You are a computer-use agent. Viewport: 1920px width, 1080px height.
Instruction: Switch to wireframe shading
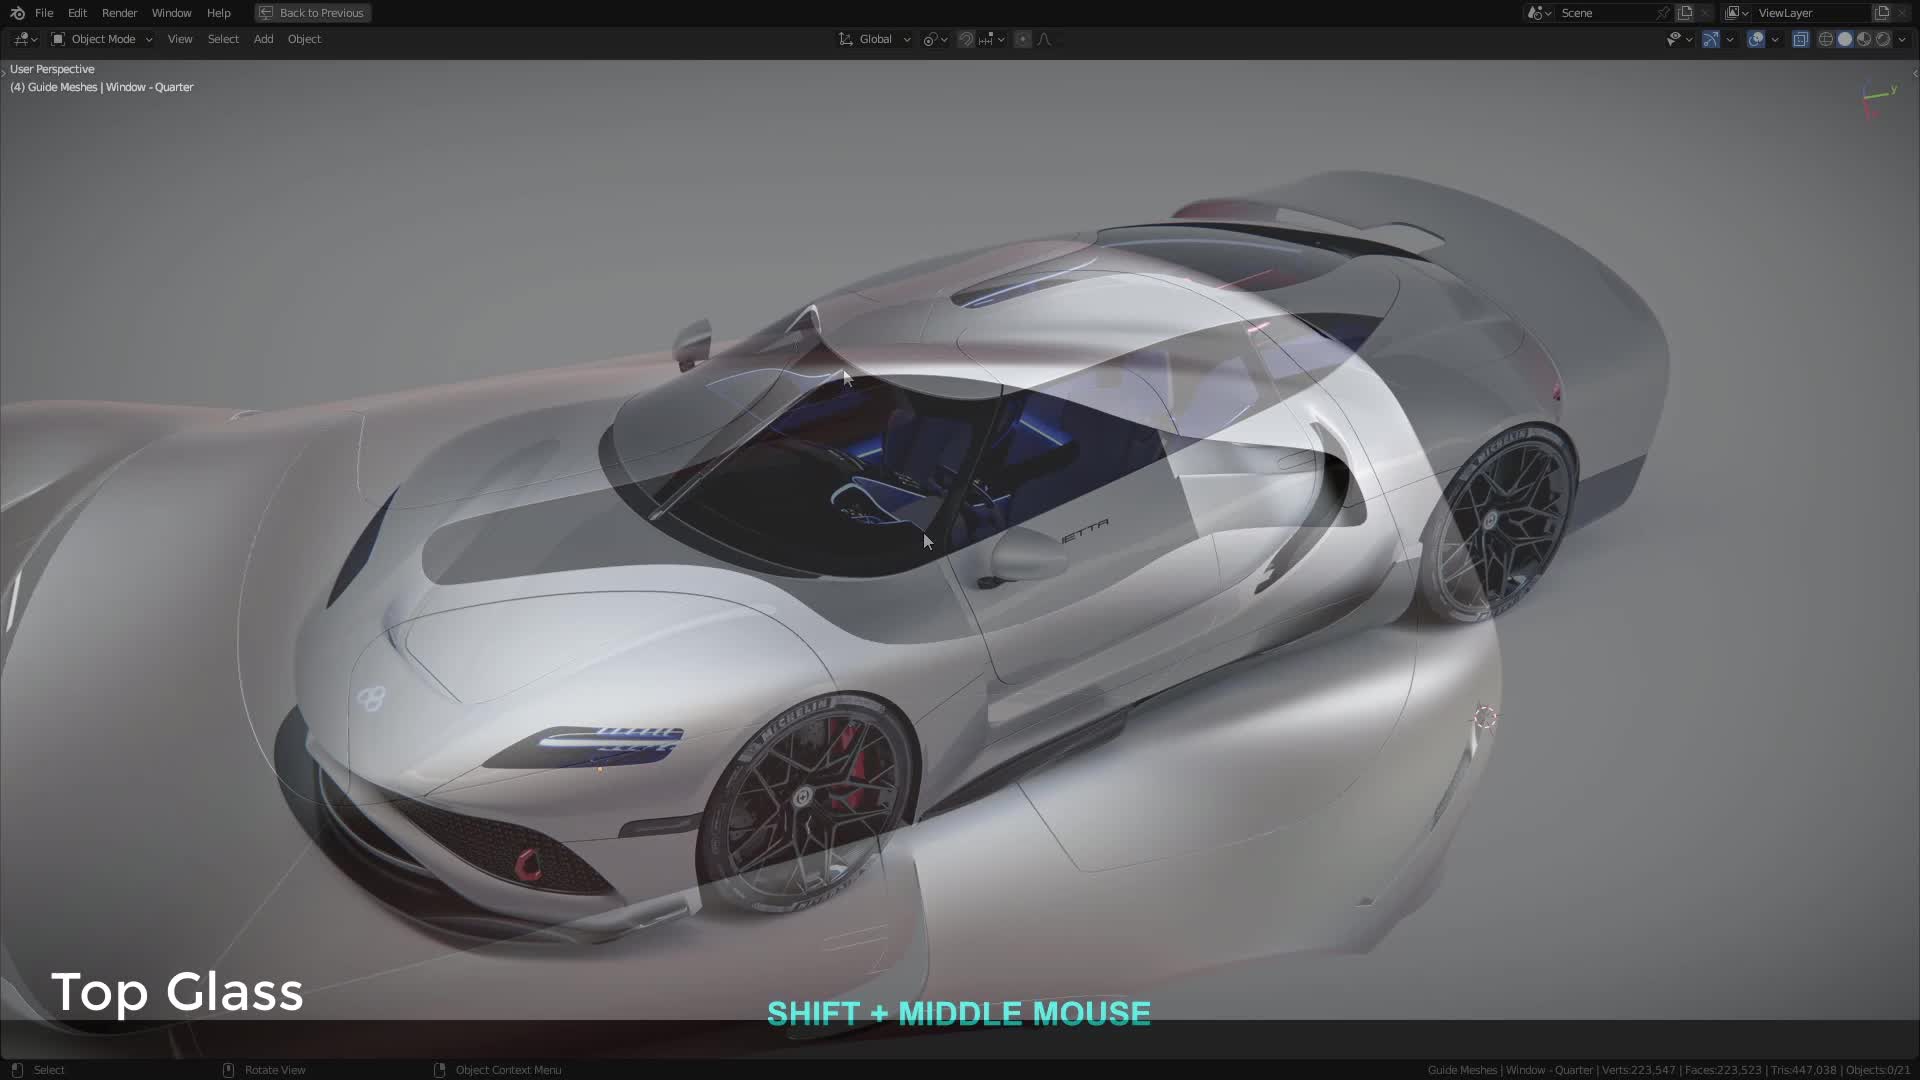point(1826,39)
